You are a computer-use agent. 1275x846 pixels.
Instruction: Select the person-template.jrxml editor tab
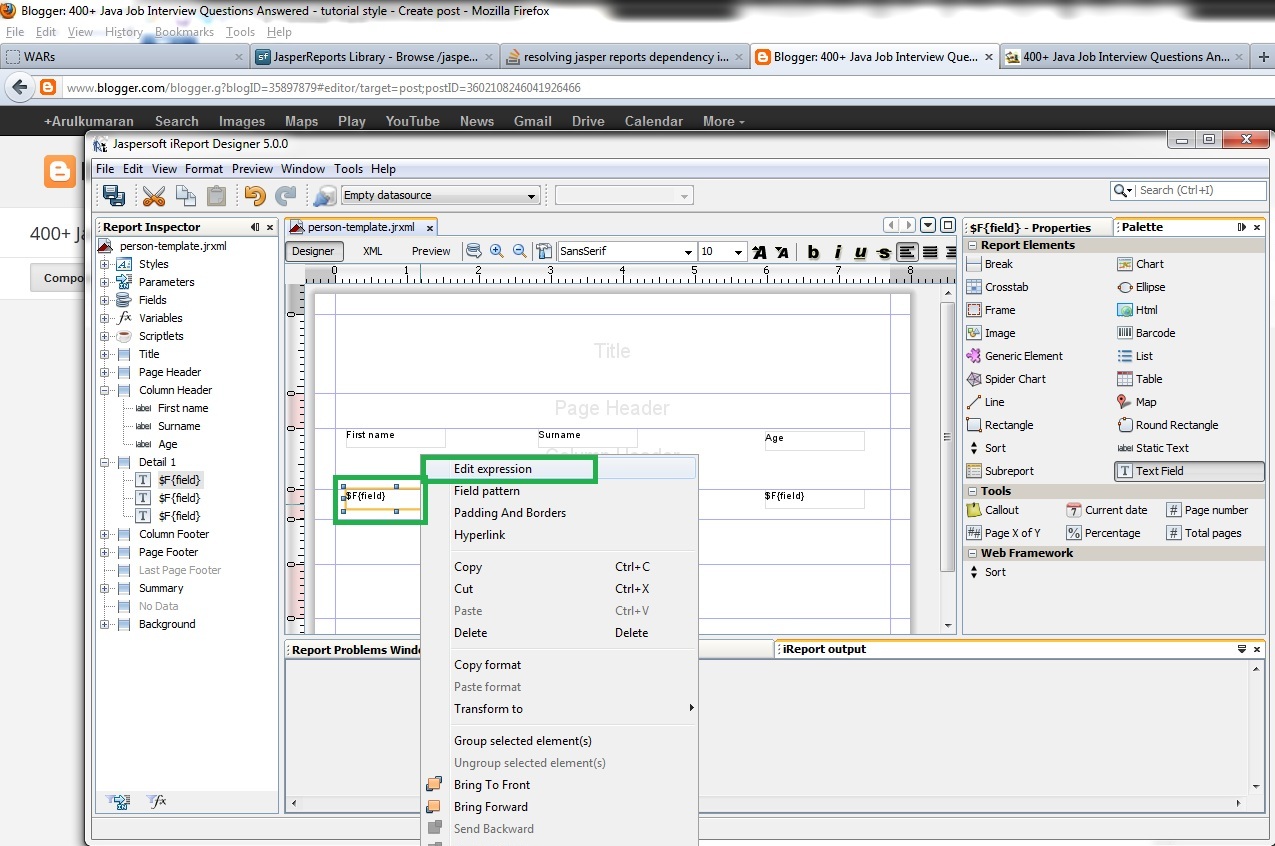(x=361, y=227)
